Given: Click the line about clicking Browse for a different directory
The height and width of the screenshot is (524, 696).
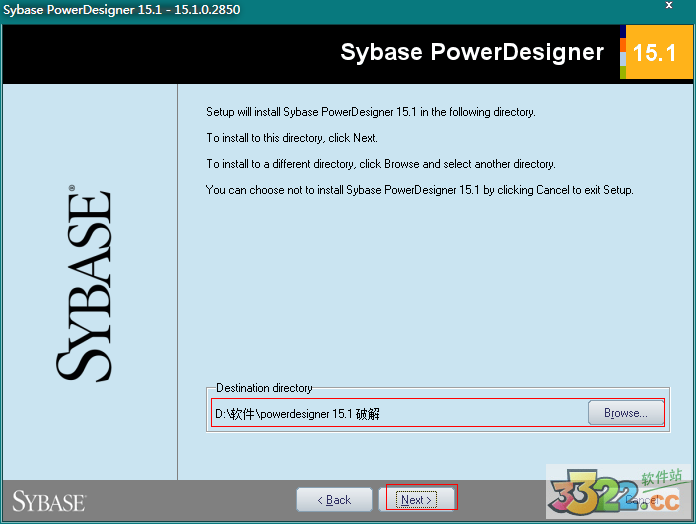Looking at the screenshot, I should click(x=380, y=164).
